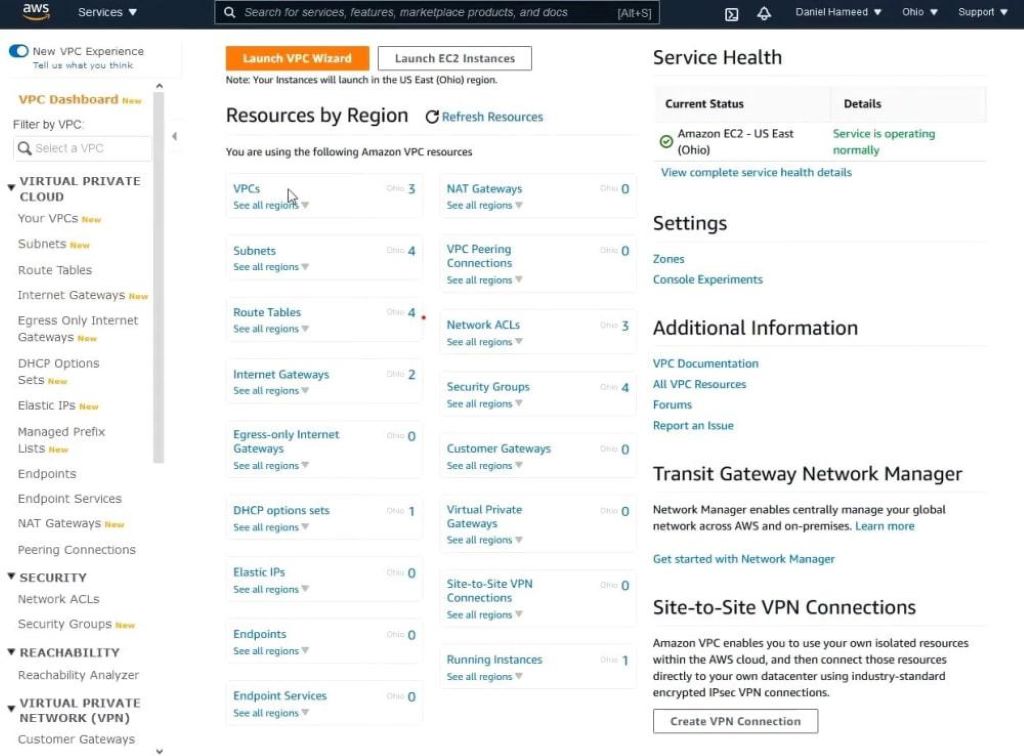
Task: Open Get started with Network Manager
Action: click(744, 559)
